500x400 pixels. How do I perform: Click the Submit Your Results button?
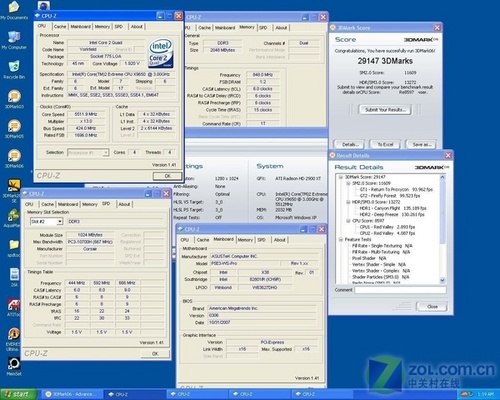385,110
